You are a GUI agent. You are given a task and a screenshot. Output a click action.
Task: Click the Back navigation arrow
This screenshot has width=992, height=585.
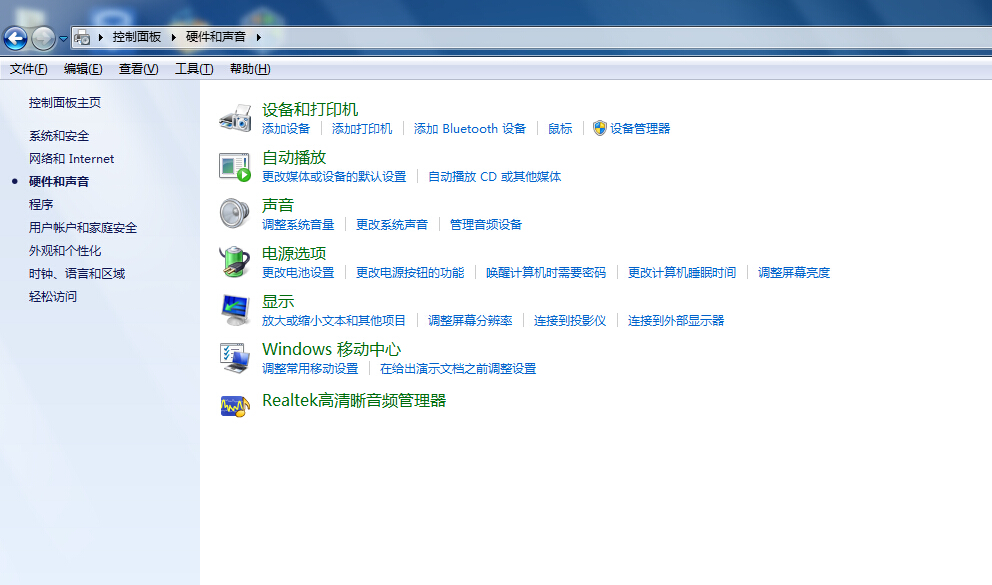pyautogui.click(x=15, y=39)
